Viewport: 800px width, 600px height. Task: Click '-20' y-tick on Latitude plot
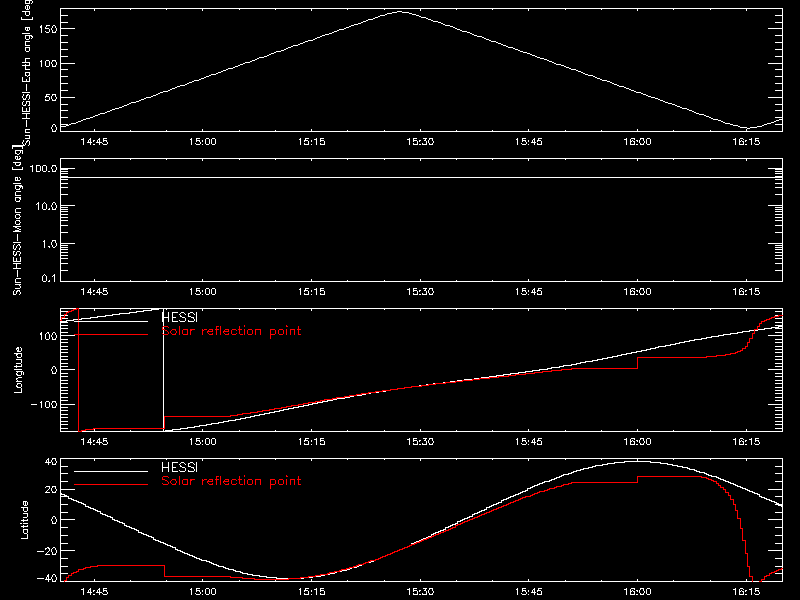coord(47,551)
